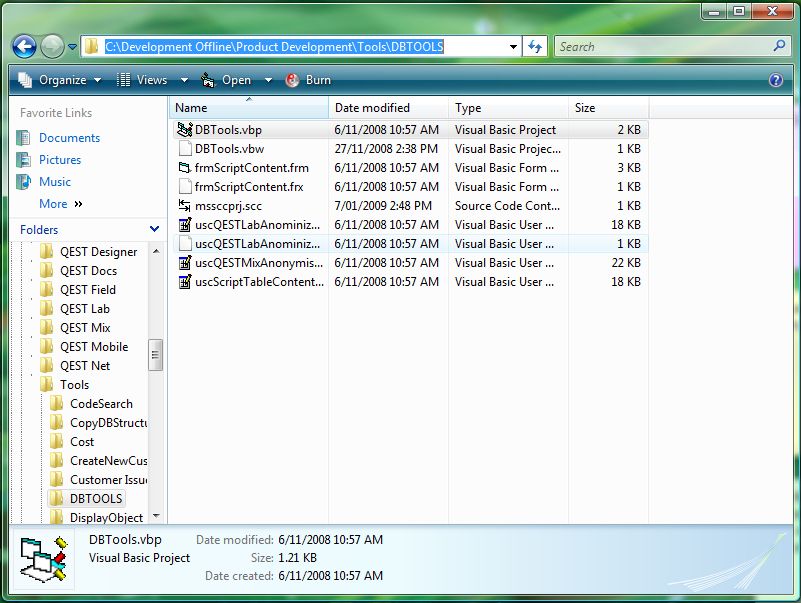Click the search magnifier icon
Viewport: 801px width, 603px height.
tap(779, 46)
